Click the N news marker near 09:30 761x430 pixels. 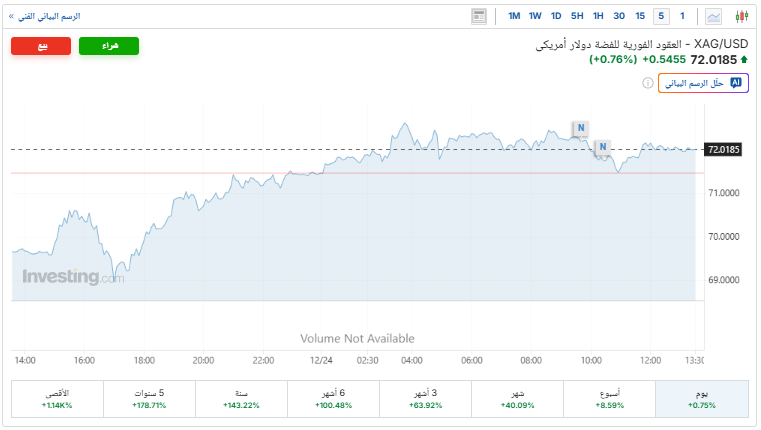[x=580, y=128]
